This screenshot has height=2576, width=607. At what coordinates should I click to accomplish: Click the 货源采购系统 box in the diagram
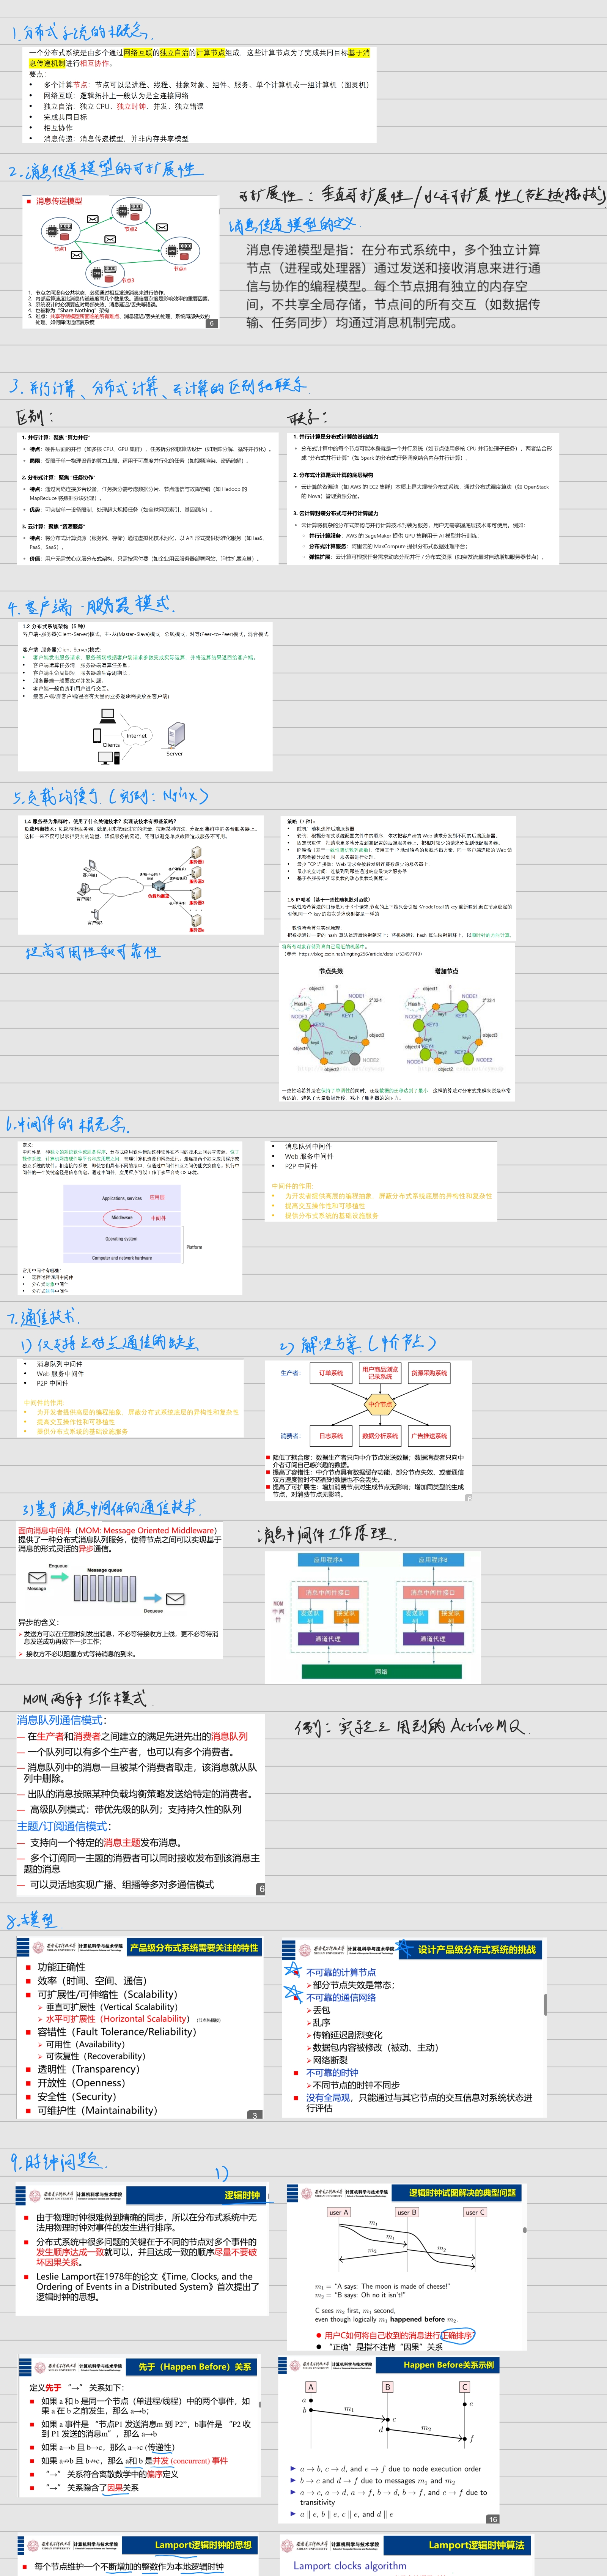tap(429, 1373)
